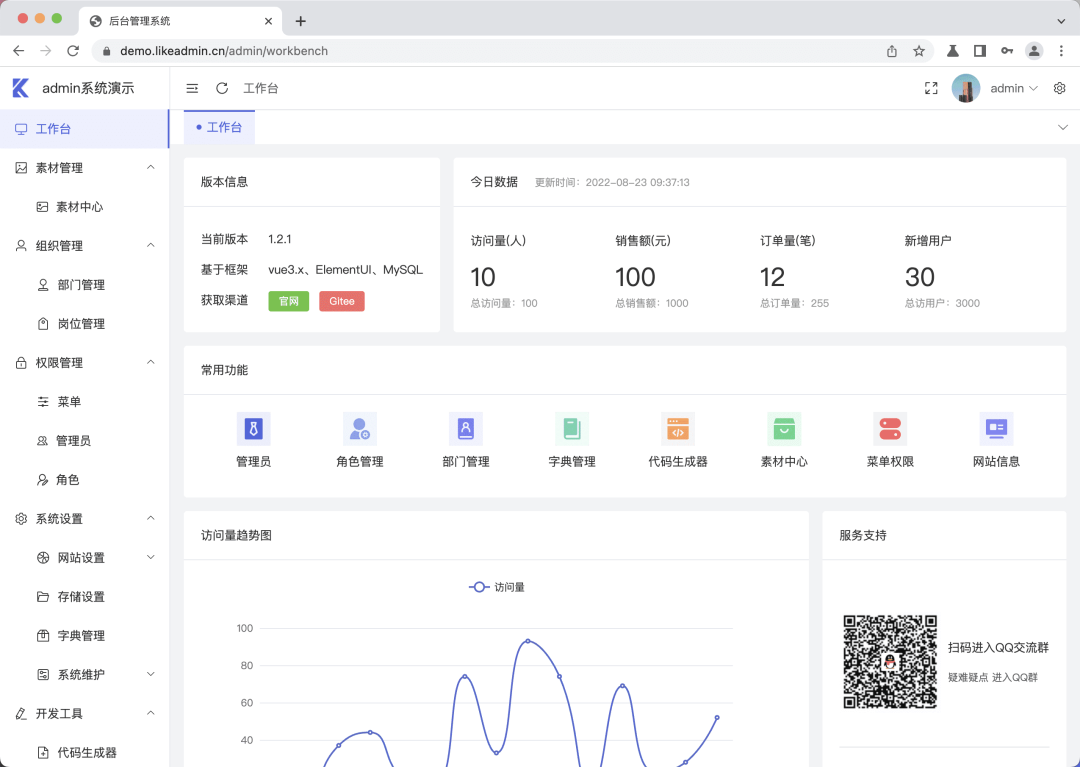The height and width of the screenshot is (767, 1080).
Task: Click the refresh page icon beside breadcrumb
Action: pyautogui.click(x=222, y=88)
